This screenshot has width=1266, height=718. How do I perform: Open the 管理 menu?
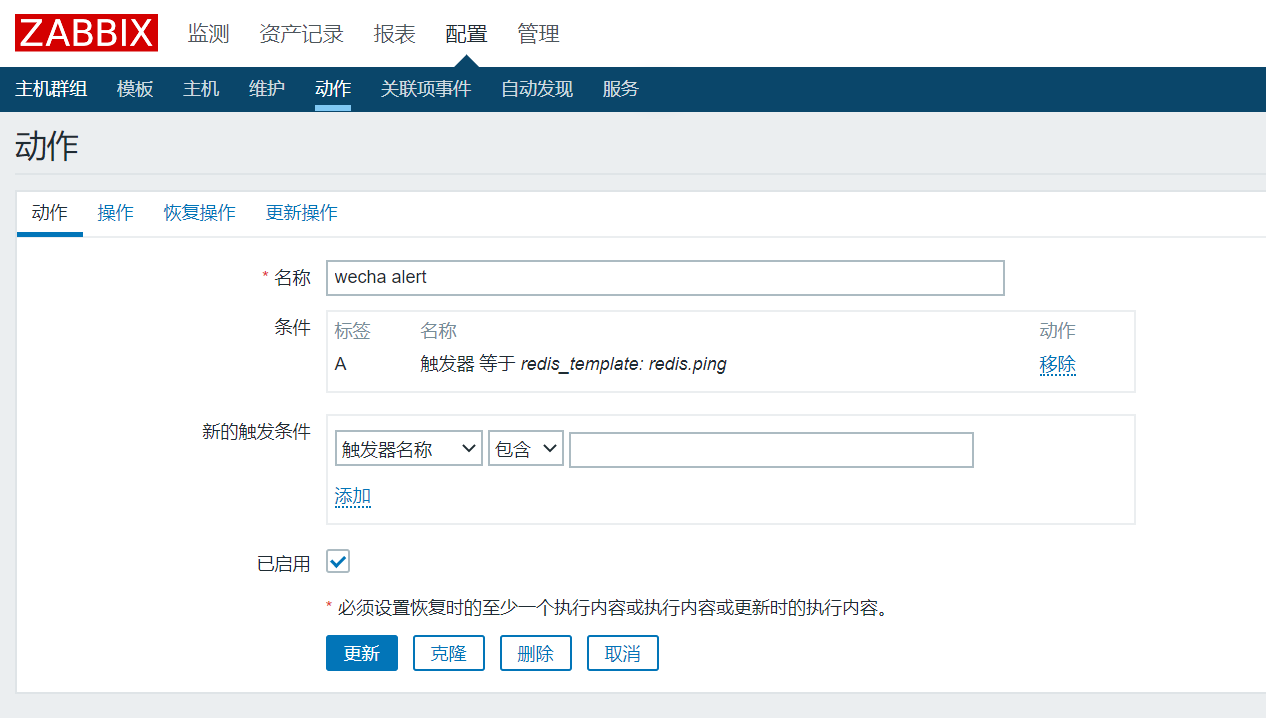[538, 34]
